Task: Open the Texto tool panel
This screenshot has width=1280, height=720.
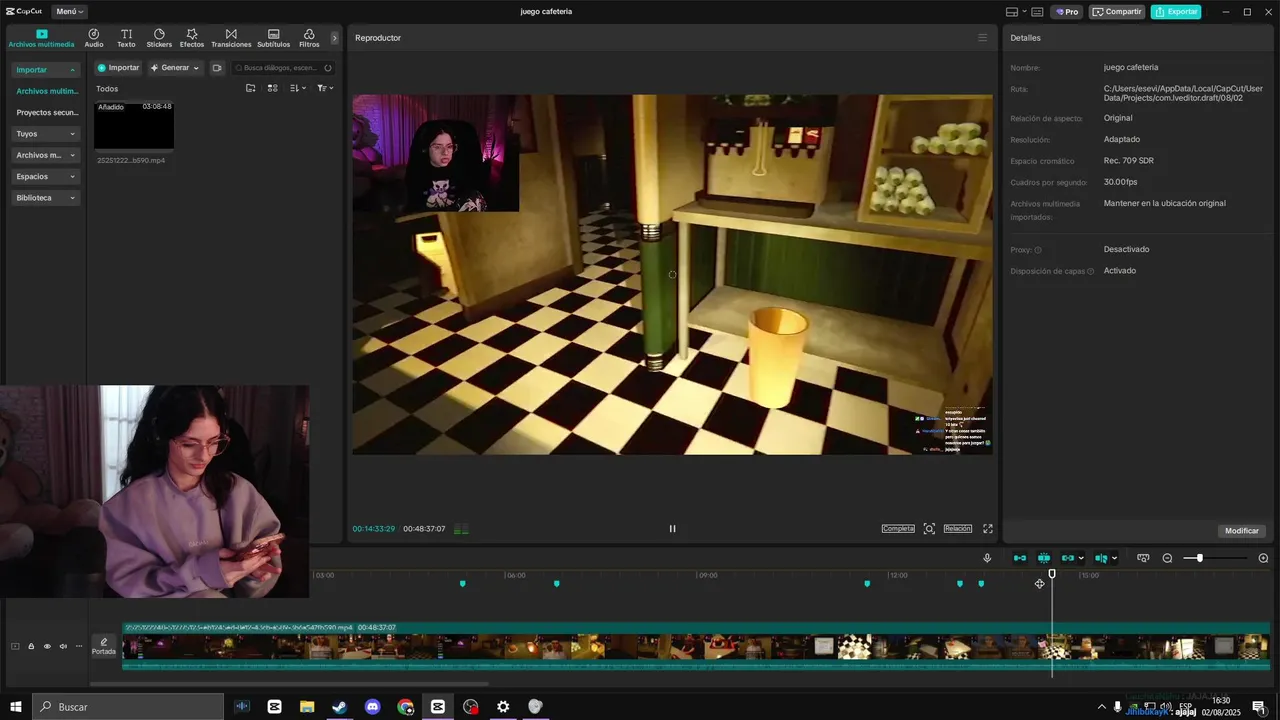Action: (x=126, y=38)
